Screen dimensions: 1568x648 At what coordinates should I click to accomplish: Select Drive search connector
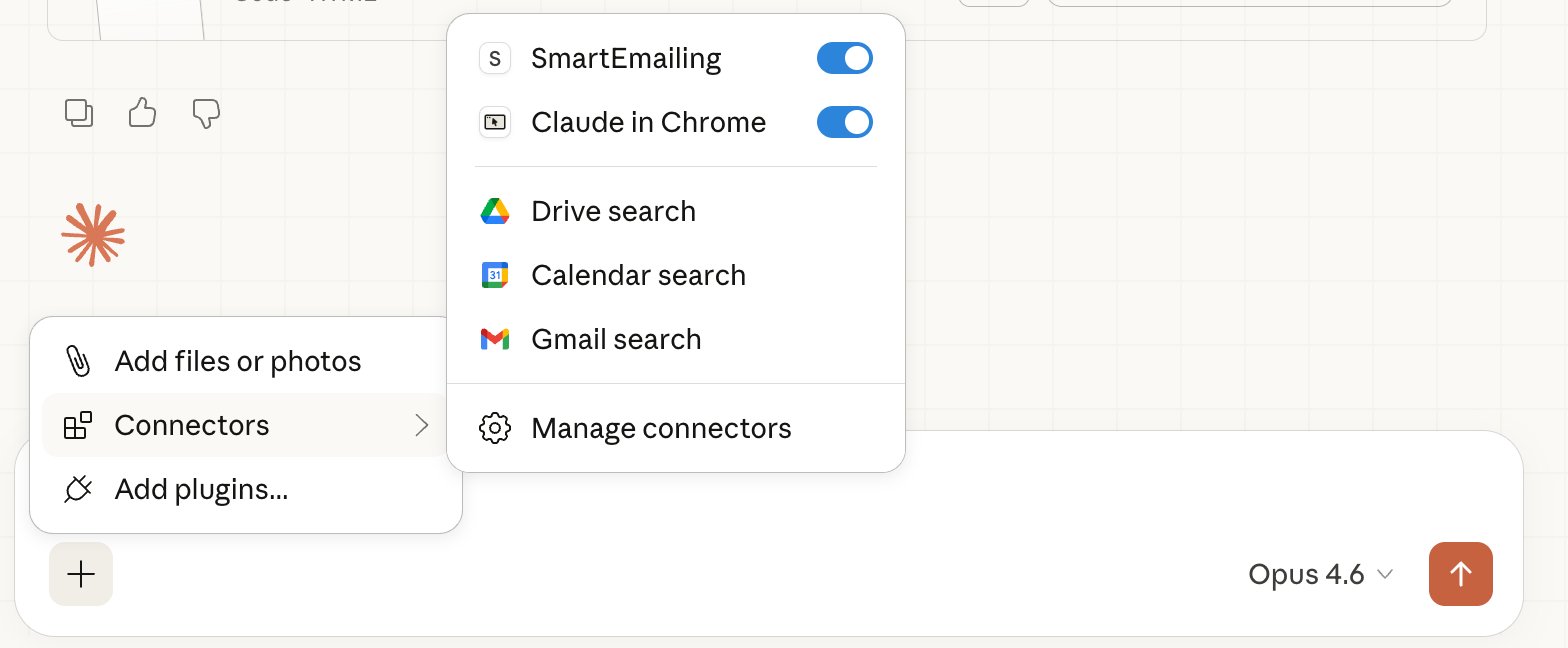pos(613,211)
